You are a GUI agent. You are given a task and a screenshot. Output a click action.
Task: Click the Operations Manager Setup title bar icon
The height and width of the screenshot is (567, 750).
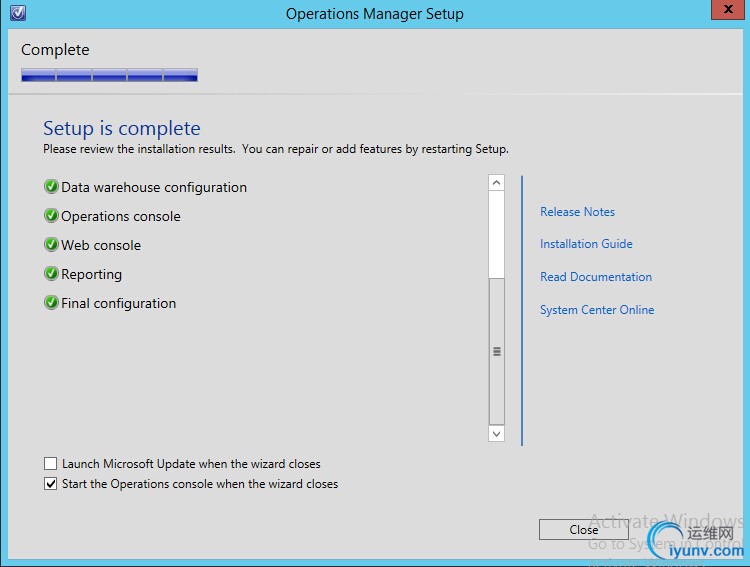click(x=18, y=13)
